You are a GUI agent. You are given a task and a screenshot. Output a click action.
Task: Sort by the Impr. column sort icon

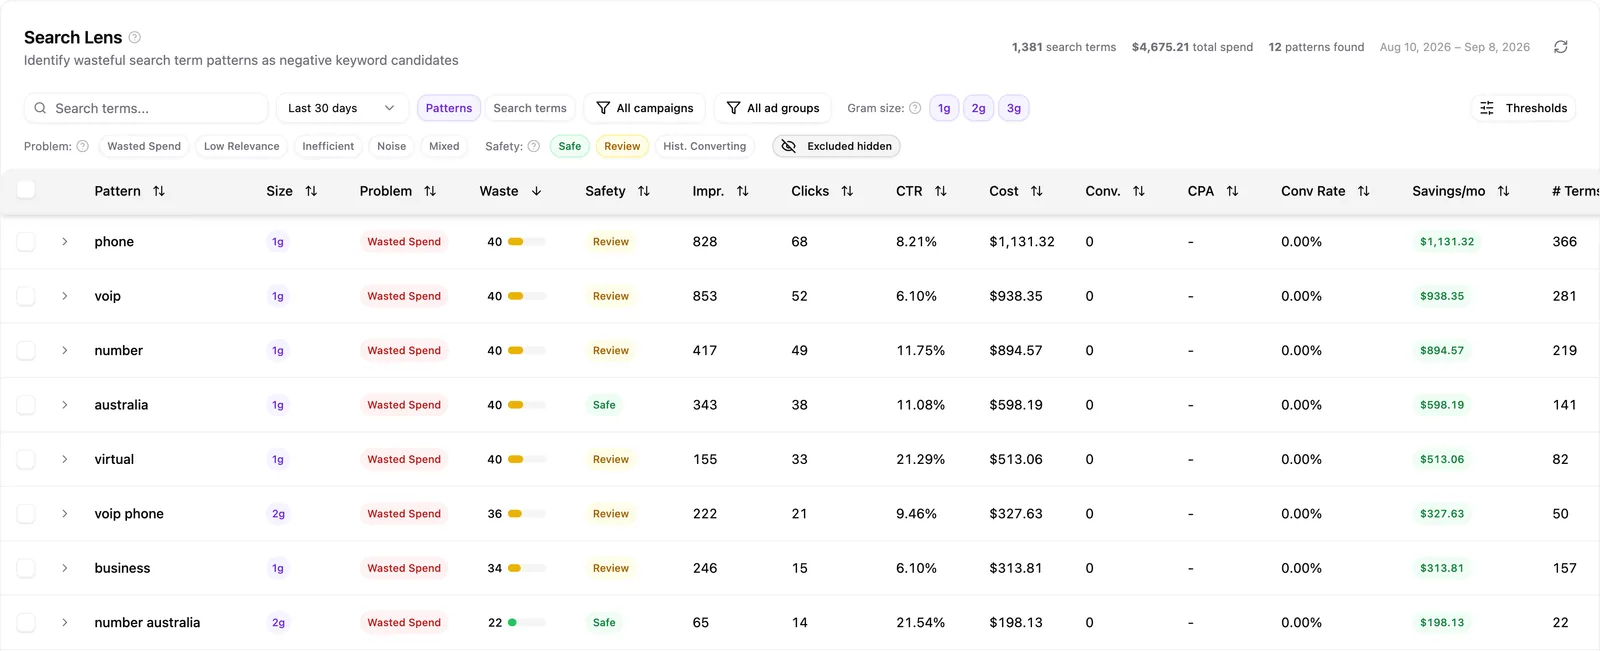(742, 191)
